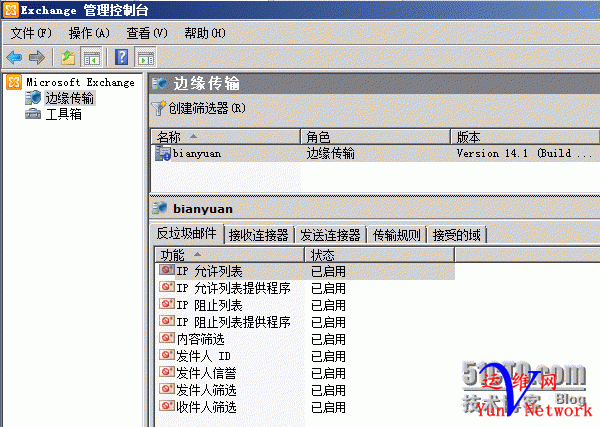Select the 发件人信誉 feature

(206, 373)
